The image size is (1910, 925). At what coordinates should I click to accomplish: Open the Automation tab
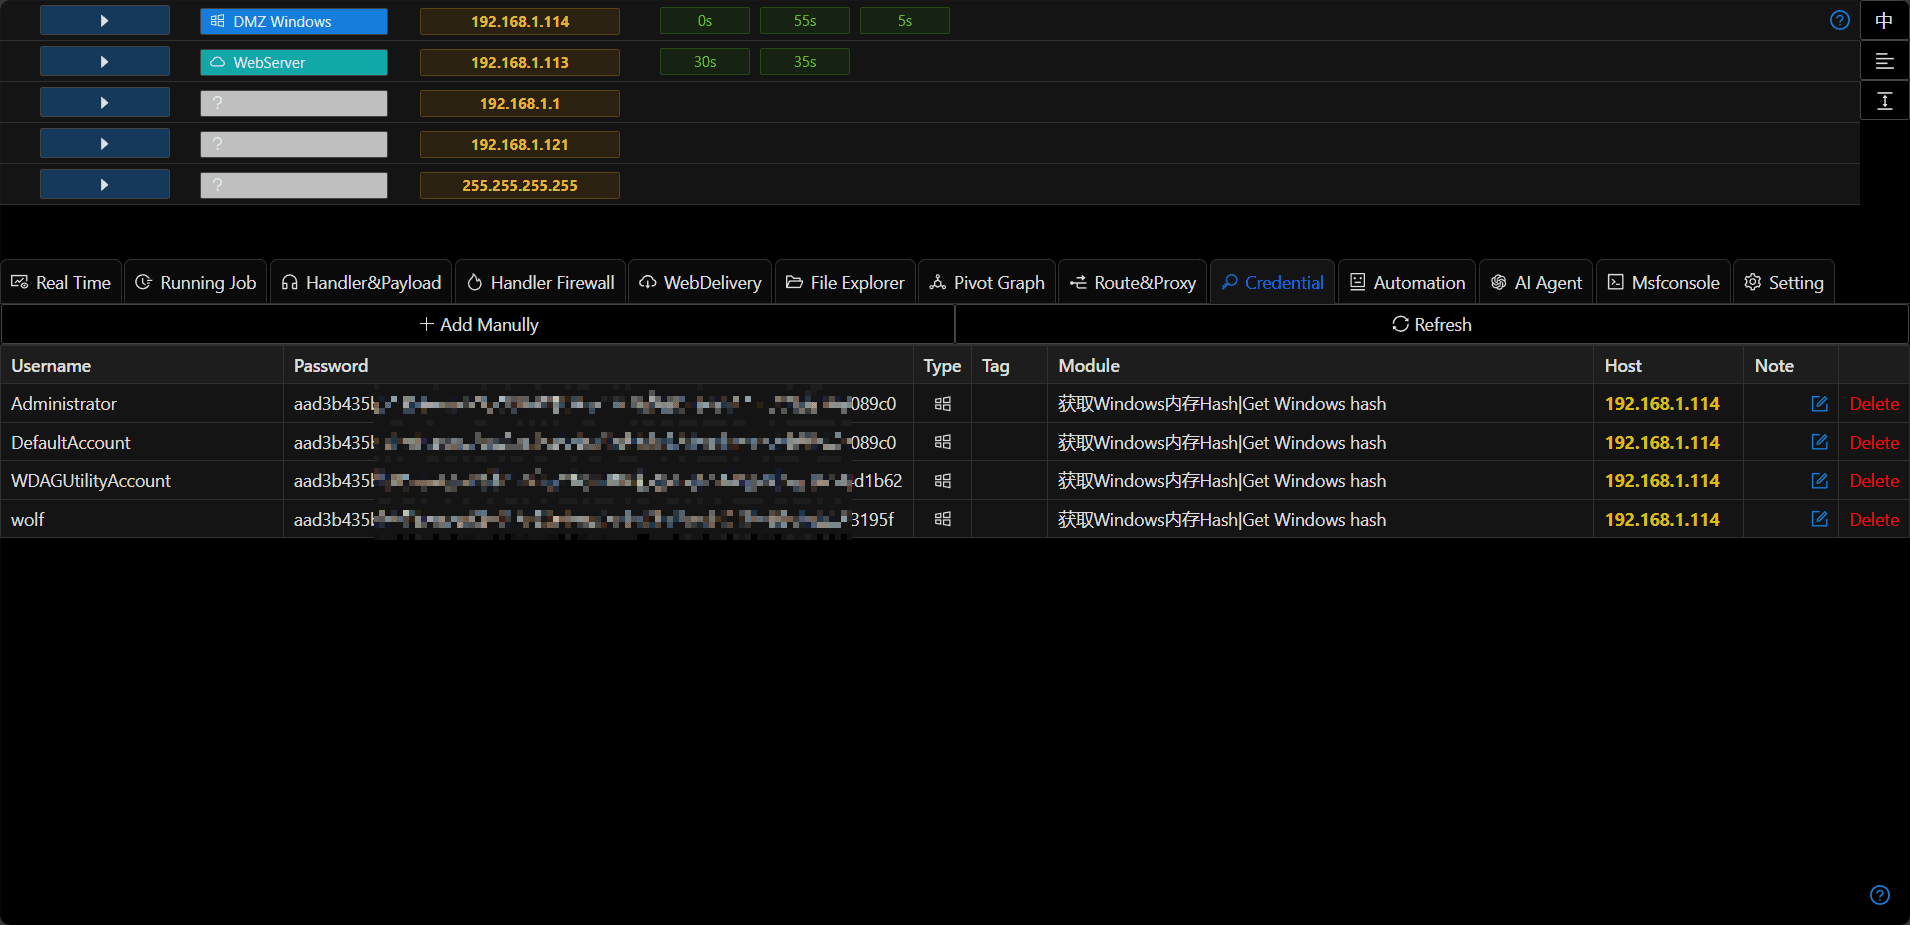(x=1407, y=282)
